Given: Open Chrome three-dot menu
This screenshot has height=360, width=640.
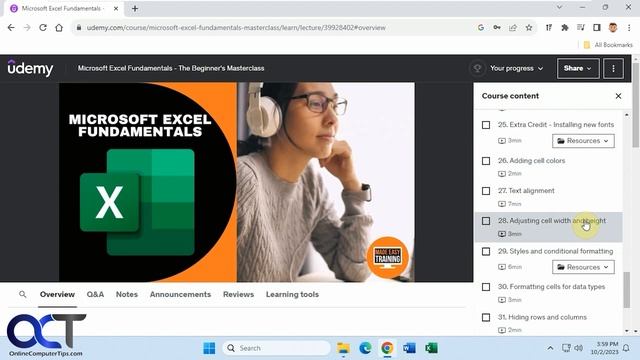Looking at the screenshot, I should pos(629,28).
